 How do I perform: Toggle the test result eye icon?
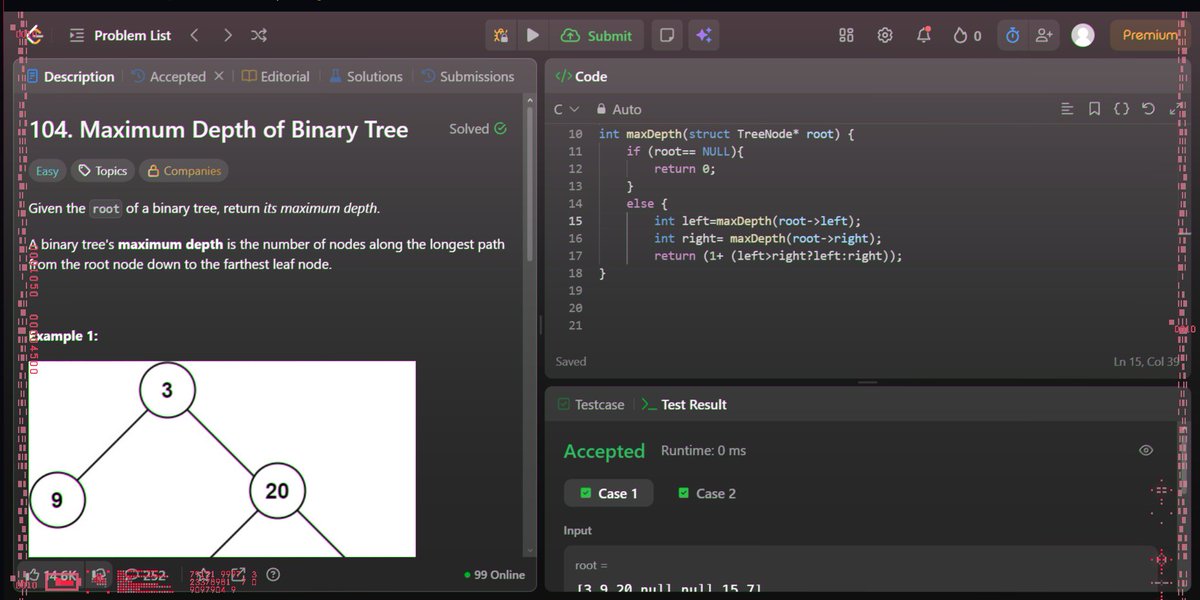click(x=1146, y=451)
